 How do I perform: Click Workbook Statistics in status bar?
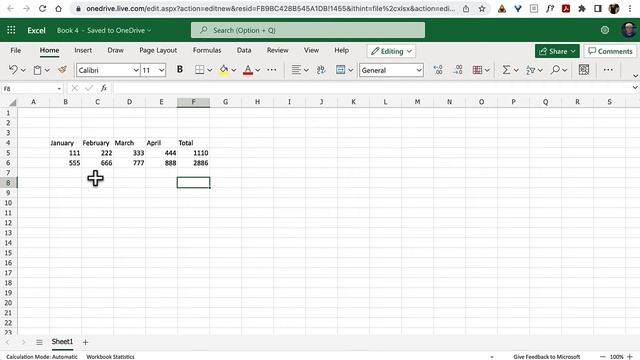point(110,356)
